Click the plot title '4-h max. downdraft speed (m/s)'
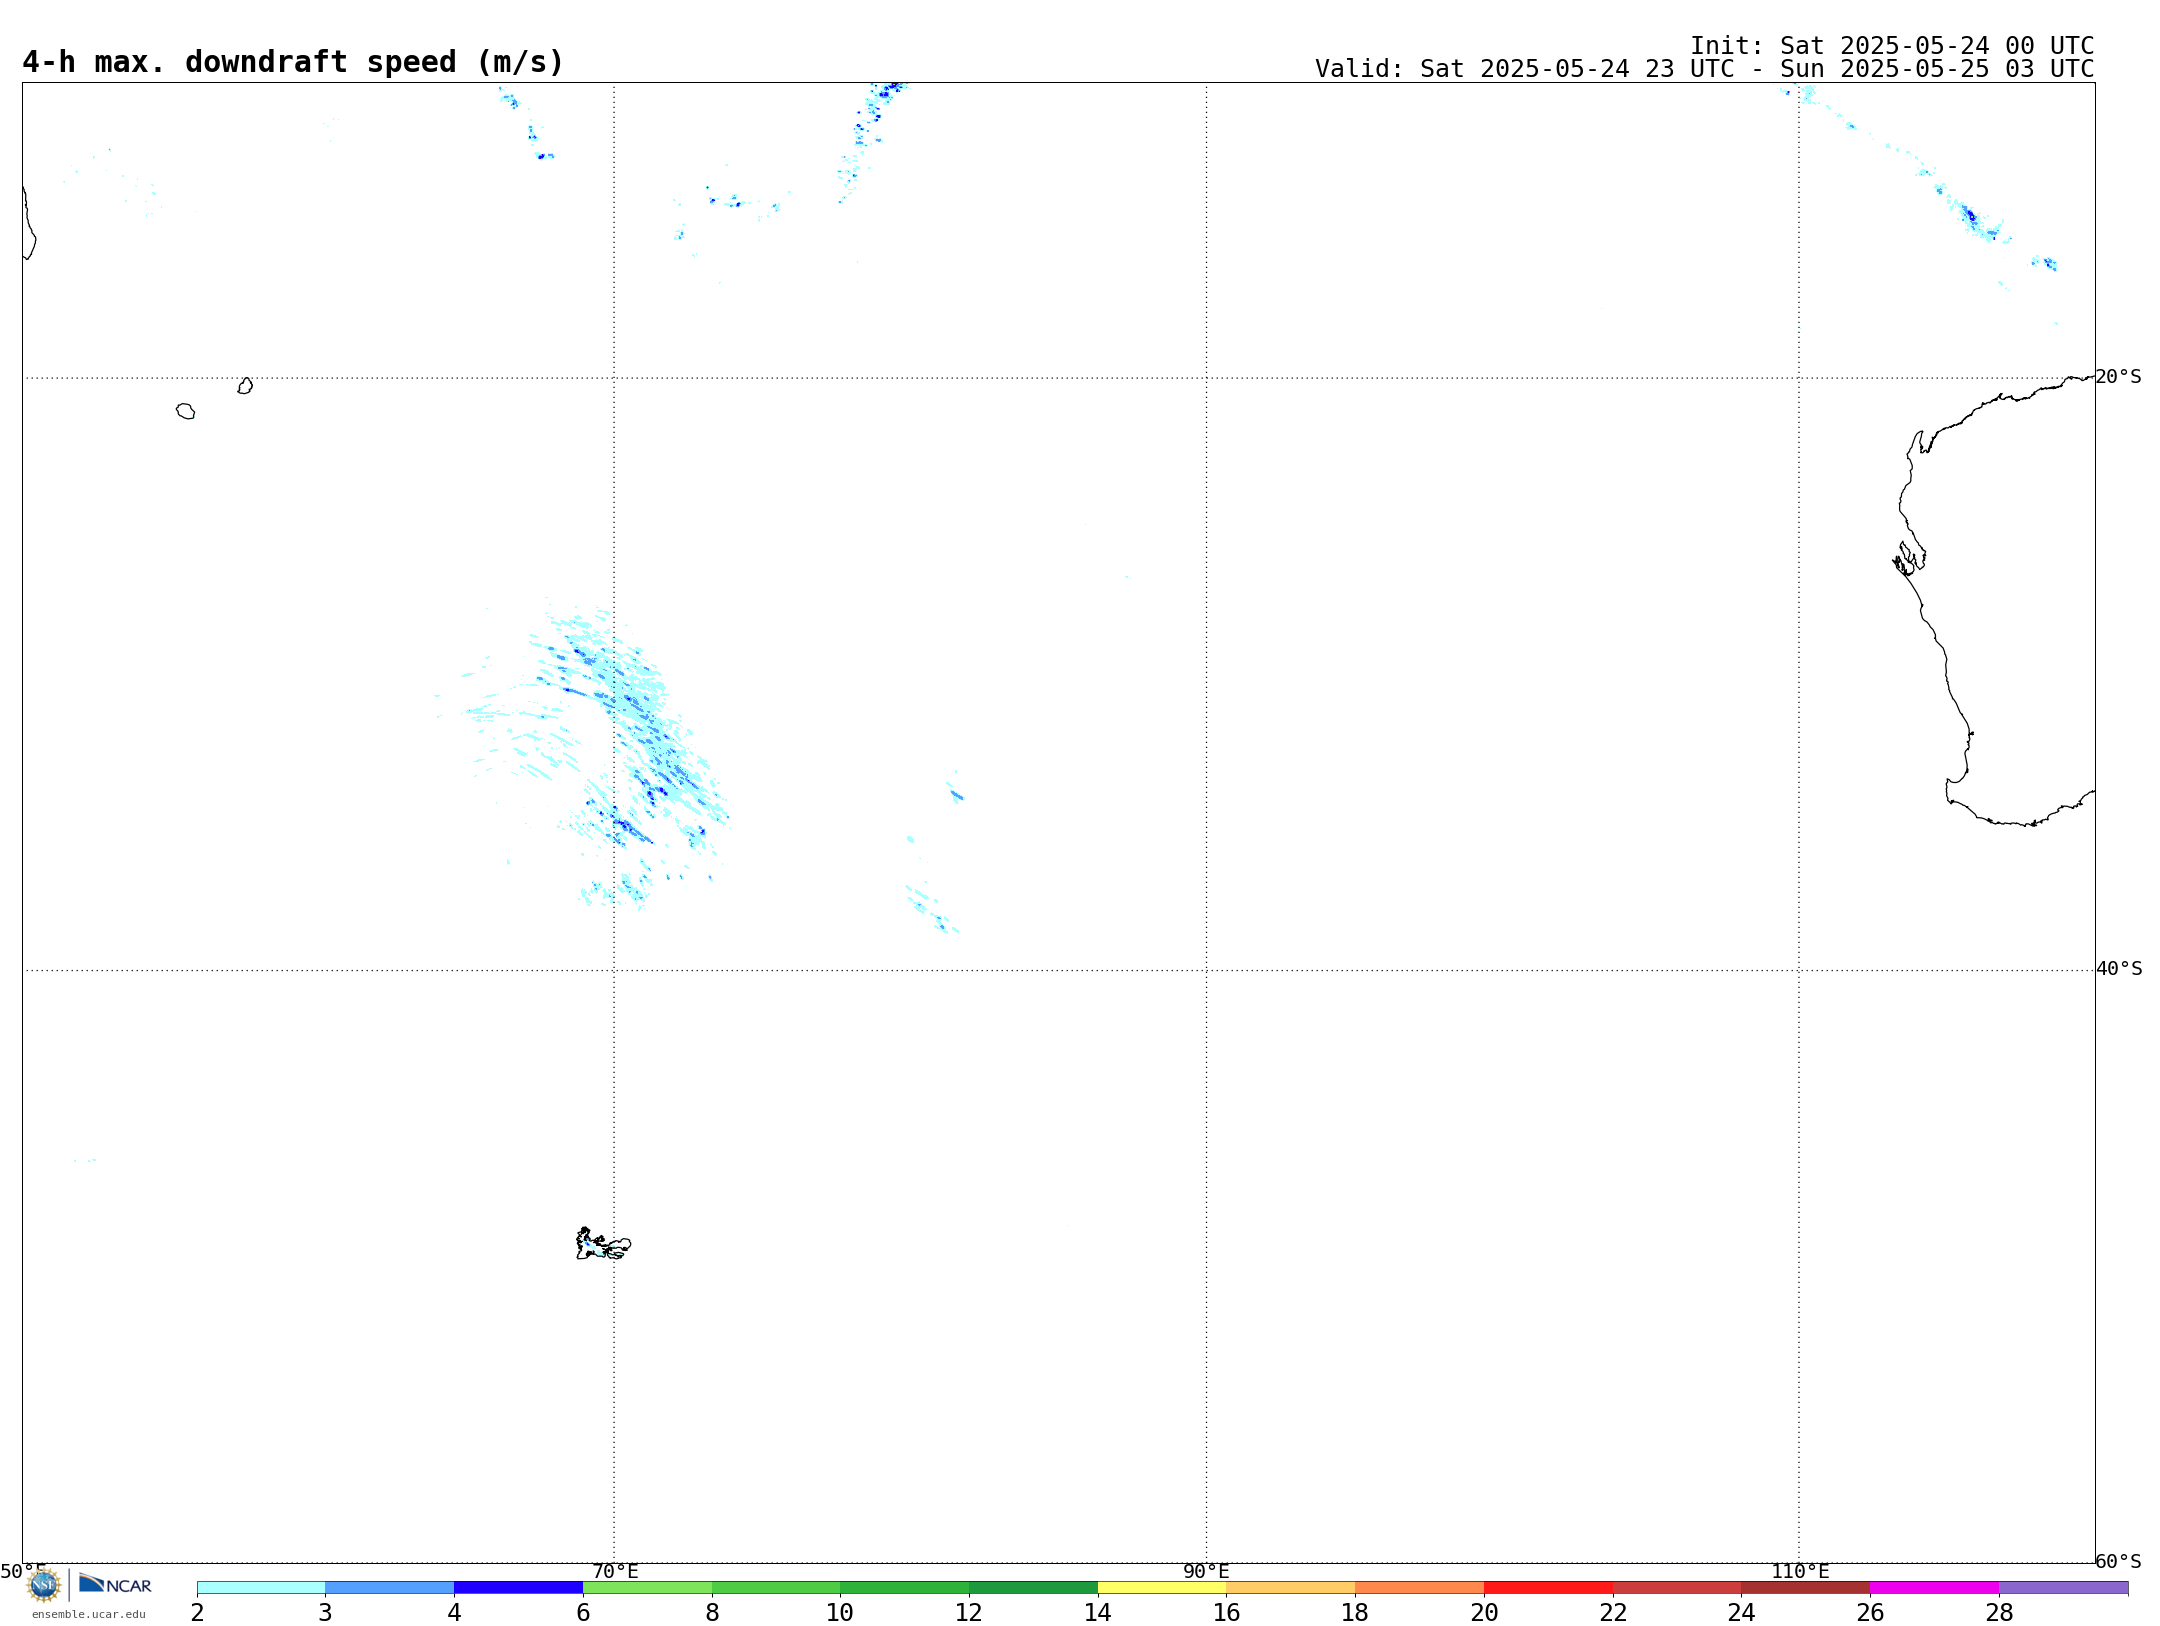The height and width of the screenshot is (1626, 2160). [293, 62]
